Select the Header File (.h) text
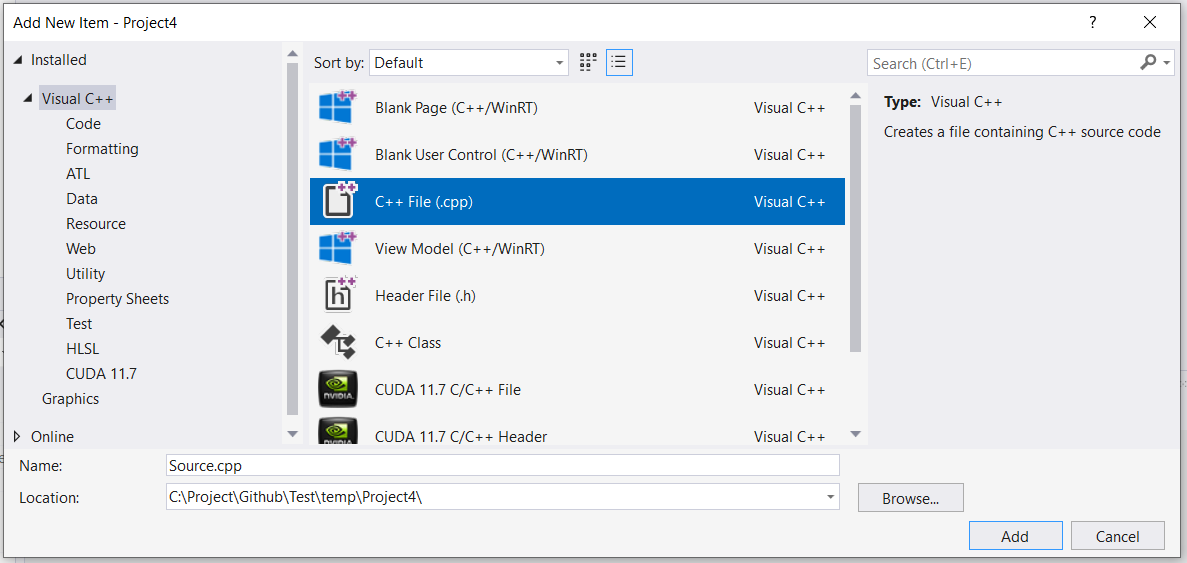 [x=425, y=295]
